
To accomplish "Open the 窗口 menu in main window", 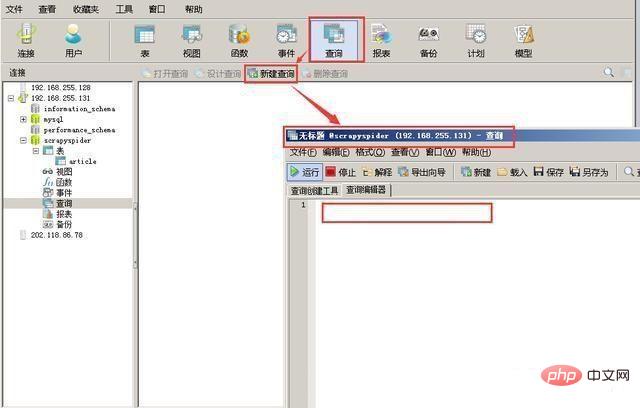I will [x=157, y=9].
